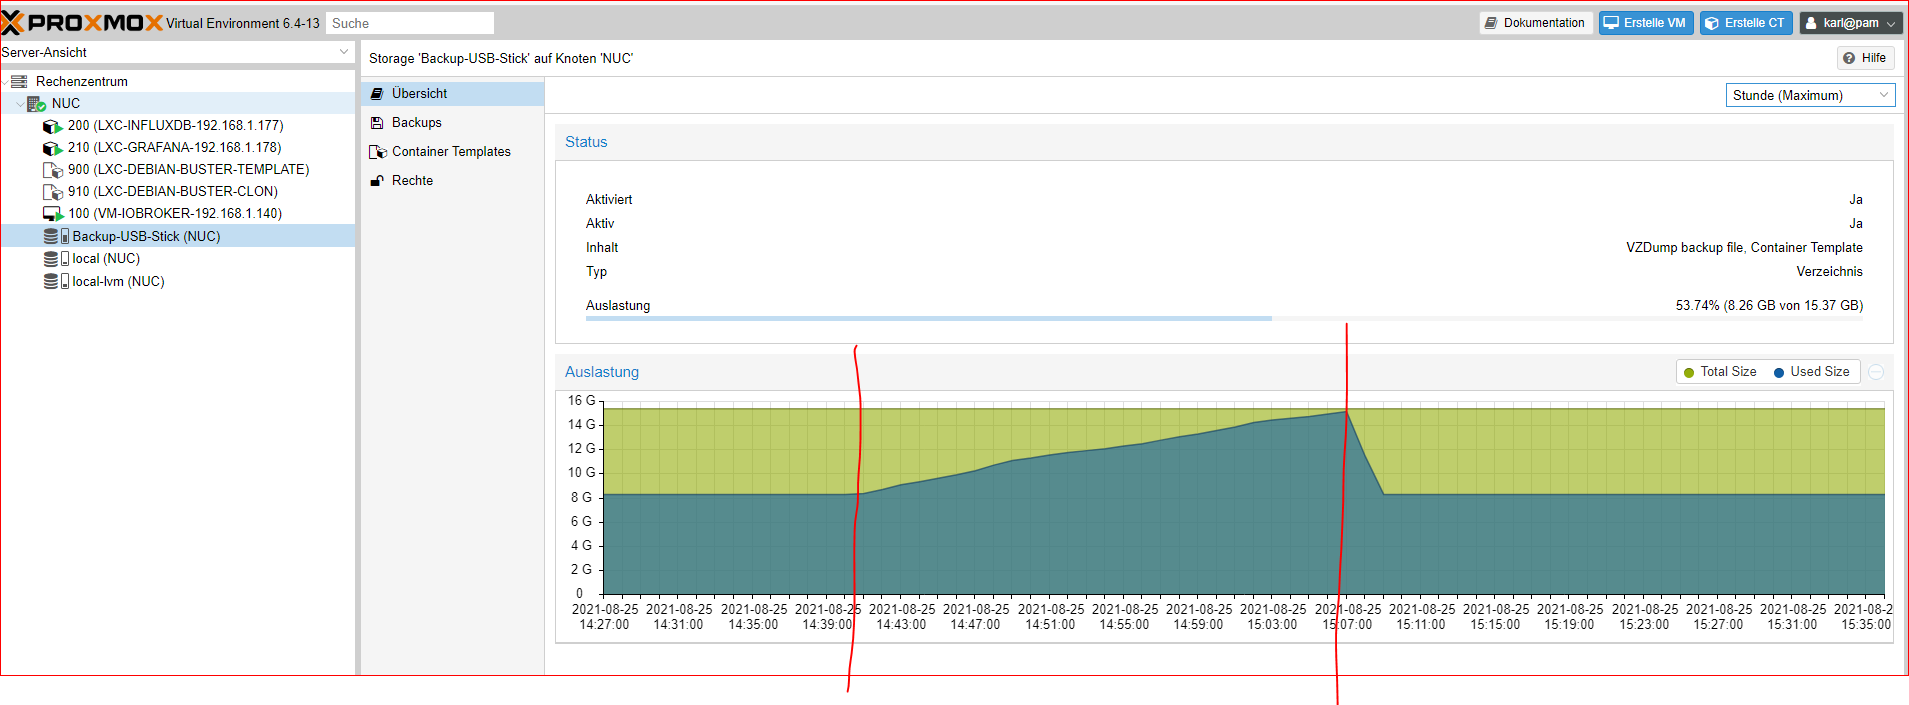Click the Rechenzentrum datacenter icon
1909x705 pixels.
(19, 81)
